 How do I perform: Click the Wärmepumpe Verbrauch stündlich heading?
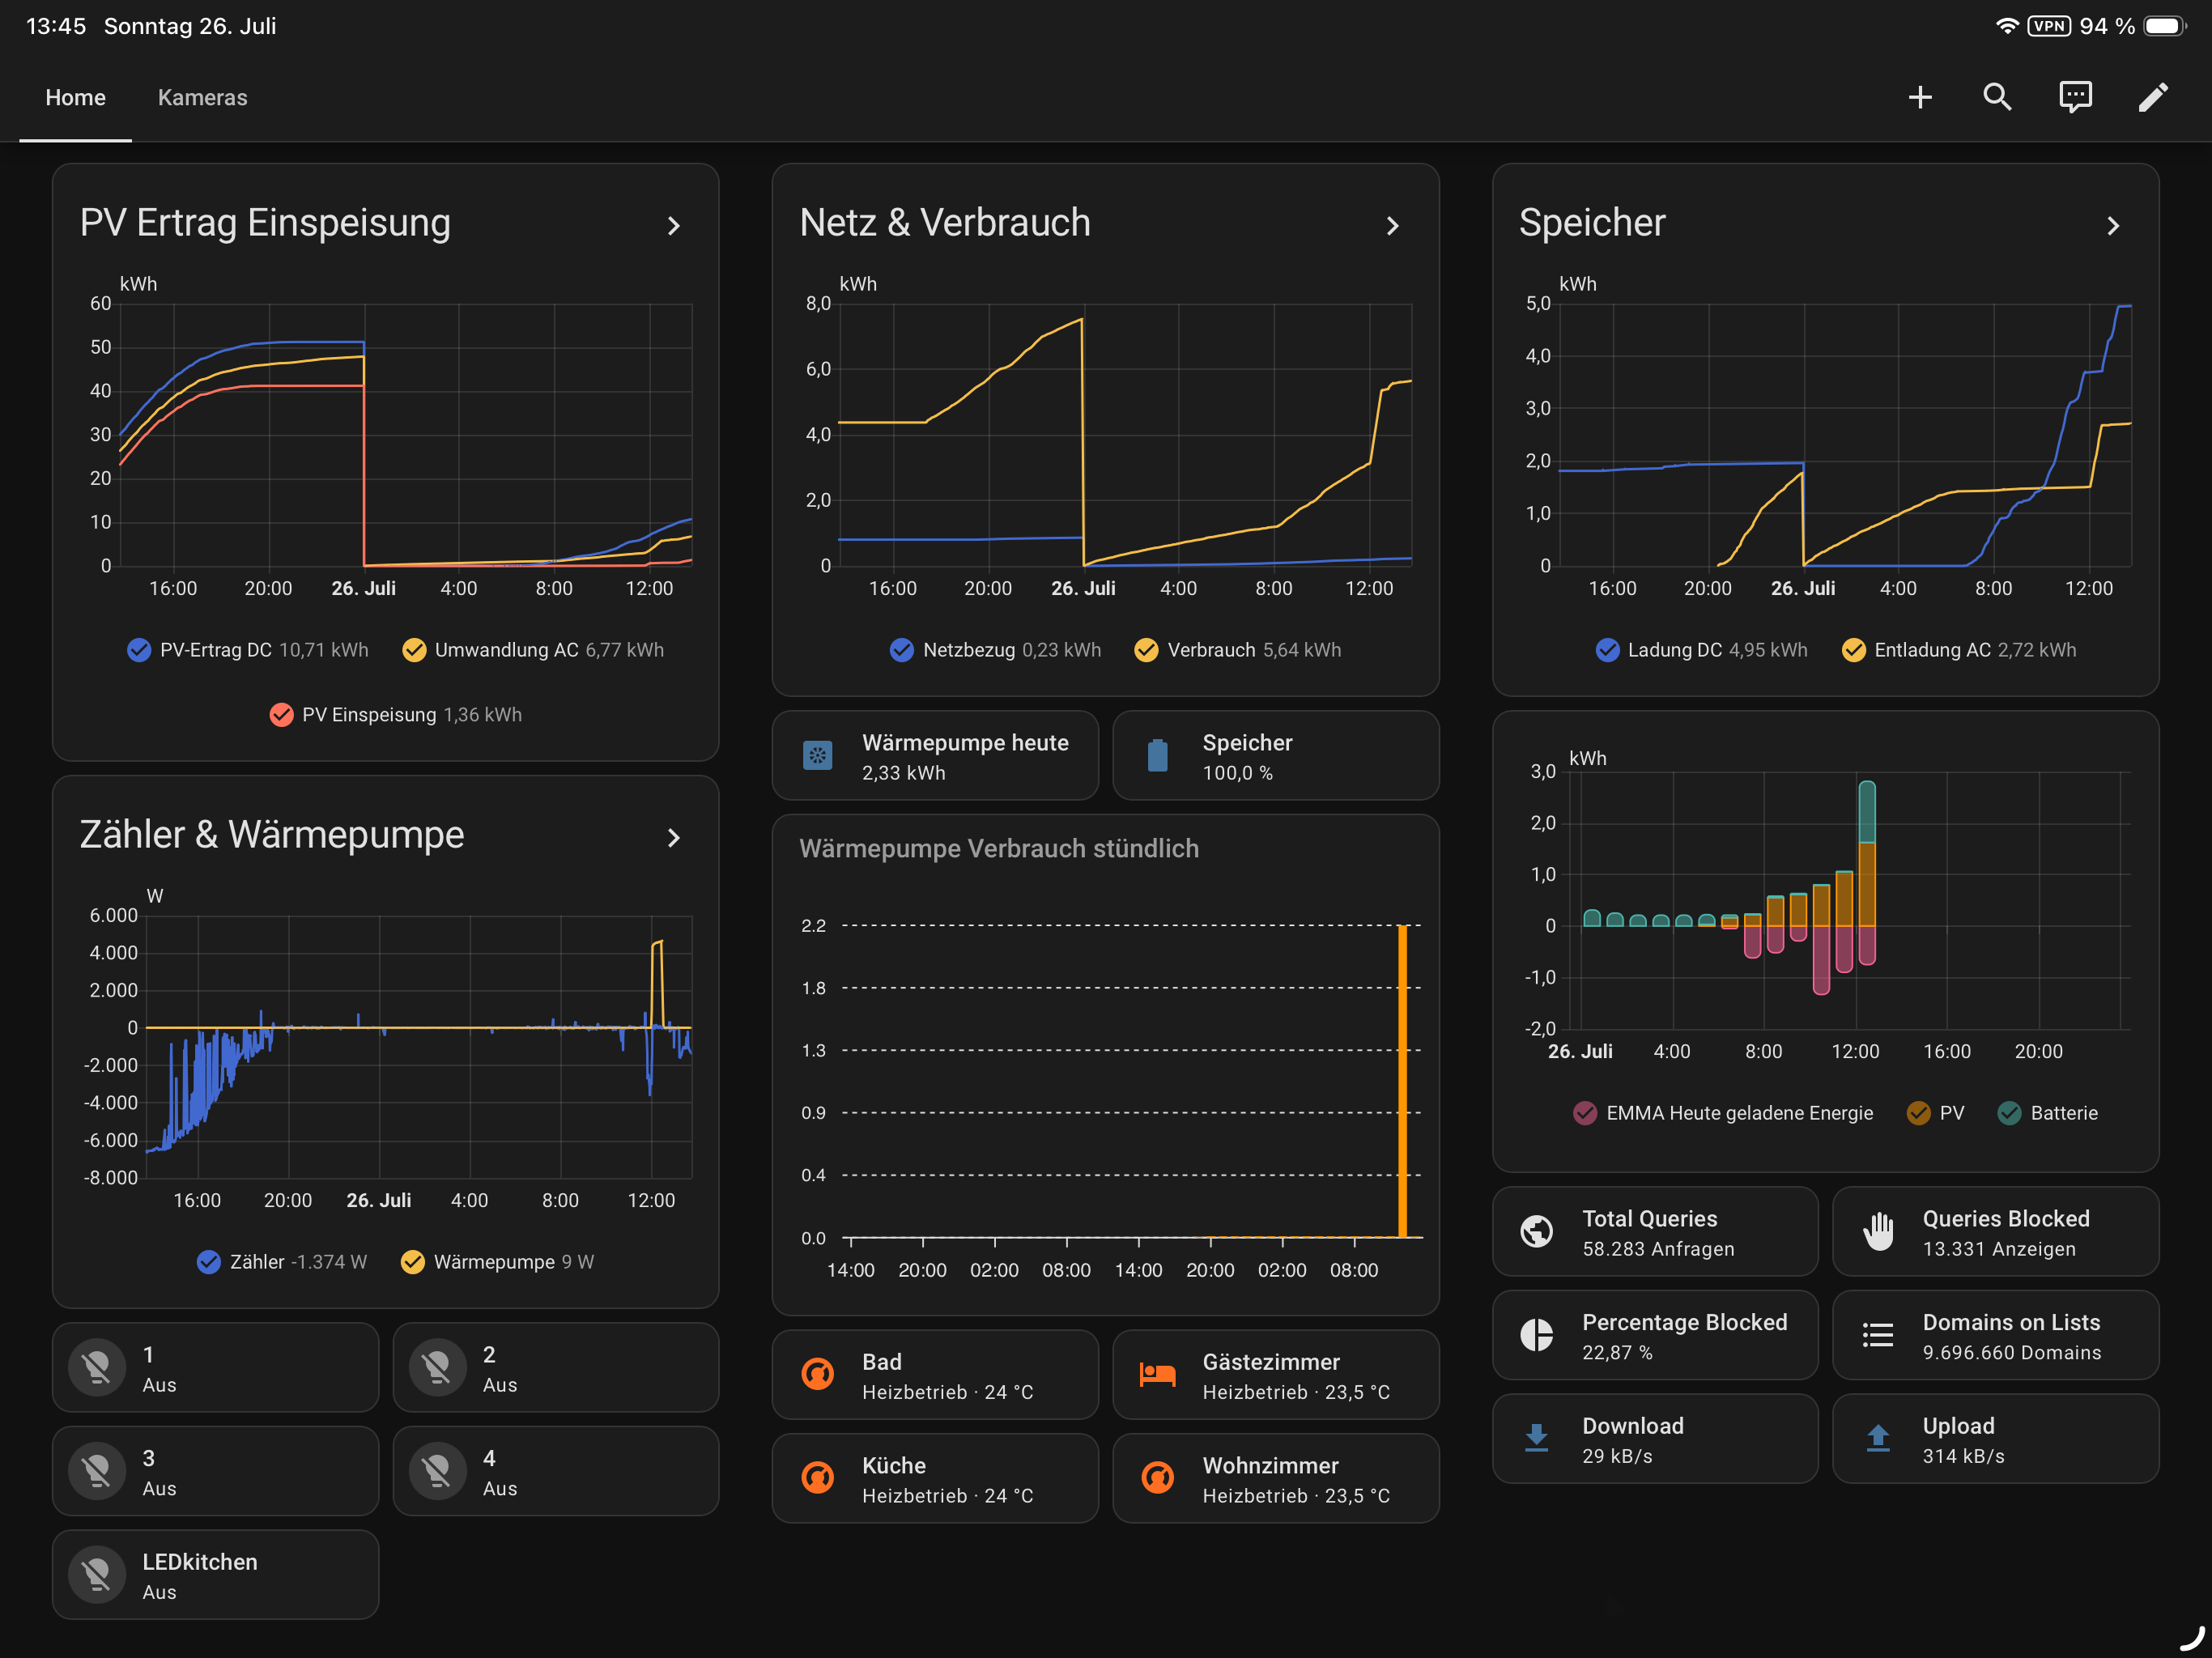point(999,848)
